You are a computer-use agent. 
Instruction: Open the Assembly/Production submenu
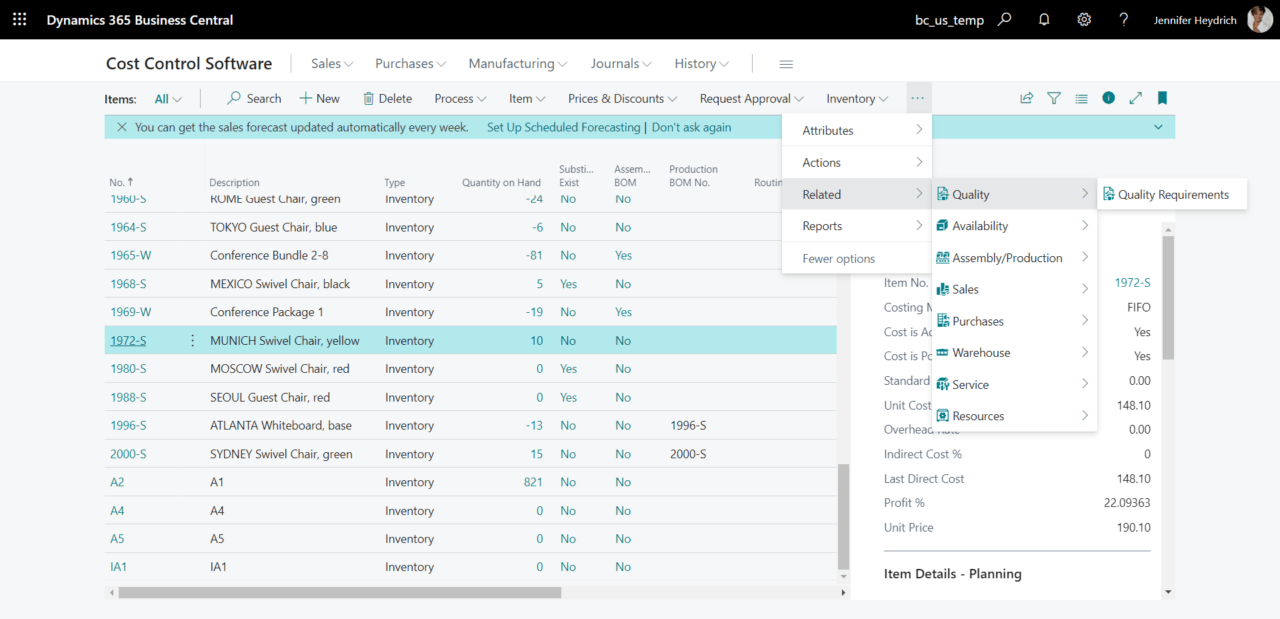pos(1014,258)
